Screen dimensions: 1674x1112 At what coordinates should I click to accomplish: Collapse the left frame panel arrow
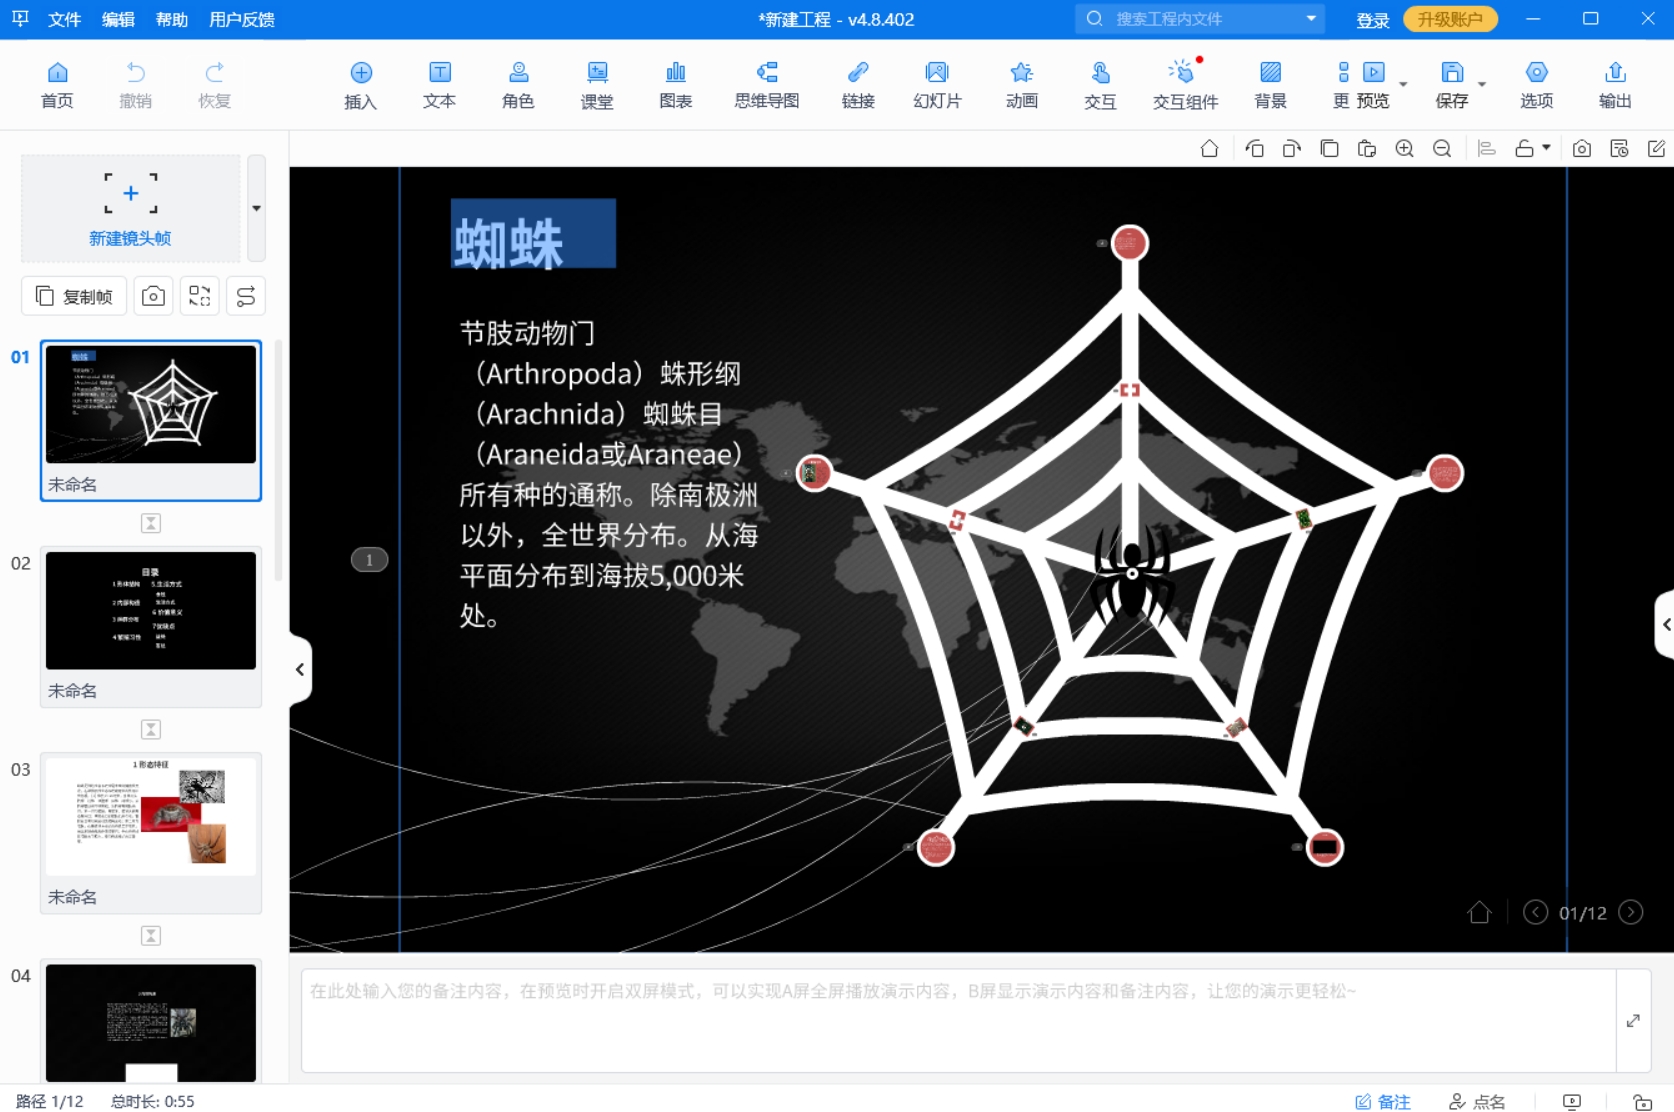click(x=299, y=669)
